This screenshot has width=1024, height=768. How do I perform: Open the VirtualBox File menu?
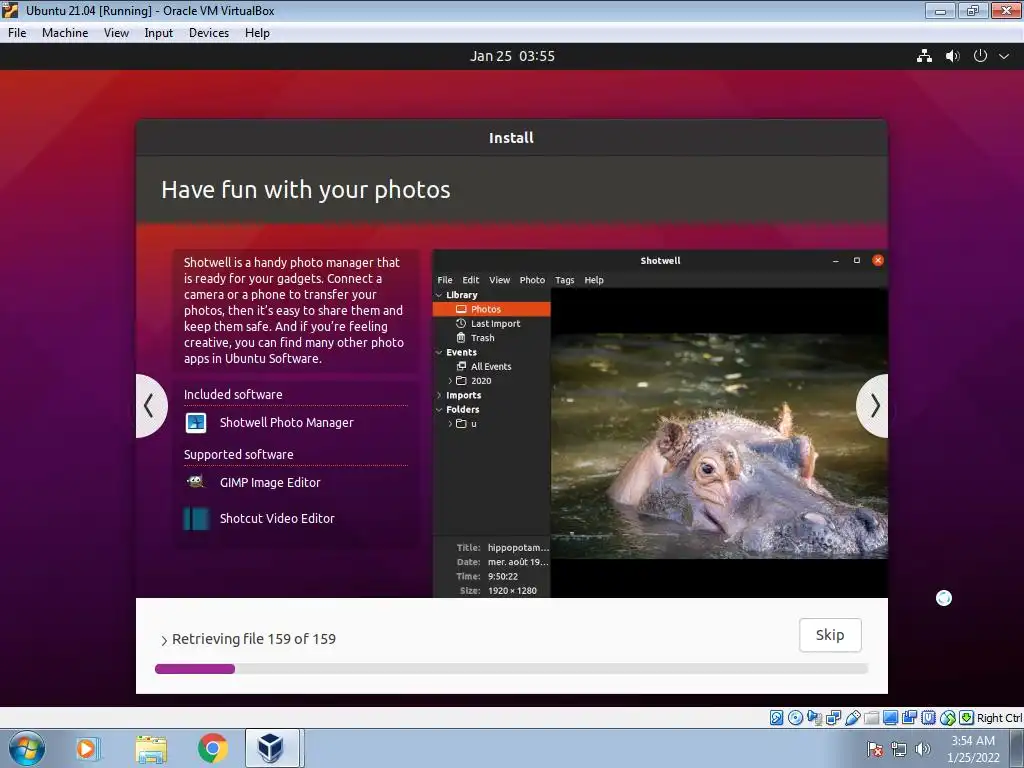click(17, 33)
